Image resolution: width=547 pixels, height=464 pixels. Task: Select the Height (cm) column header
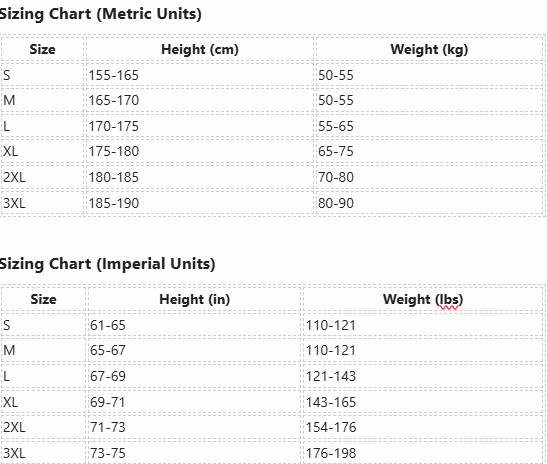tap(200, 49)
